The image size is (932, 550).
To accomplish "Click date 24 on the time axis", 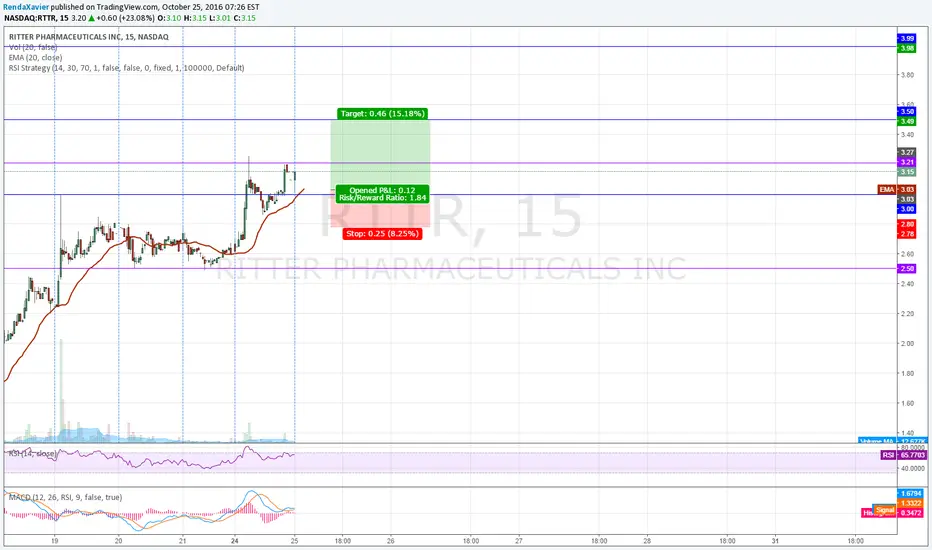I will (x=235, y=541).
